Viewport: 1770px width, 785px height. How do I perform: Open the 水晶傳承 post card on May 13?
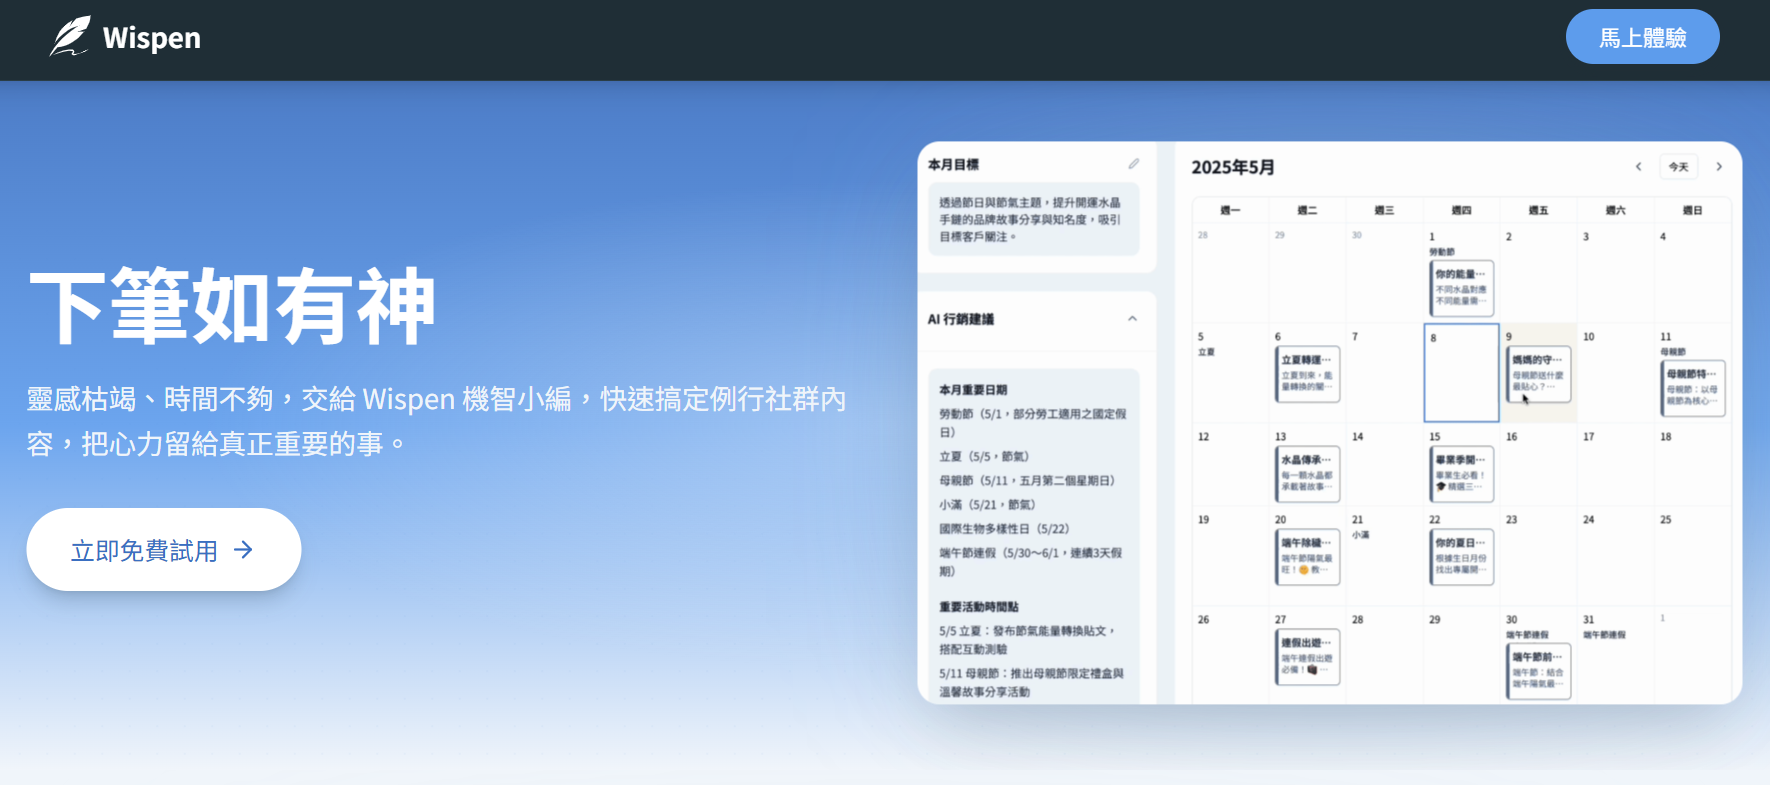1307,474
